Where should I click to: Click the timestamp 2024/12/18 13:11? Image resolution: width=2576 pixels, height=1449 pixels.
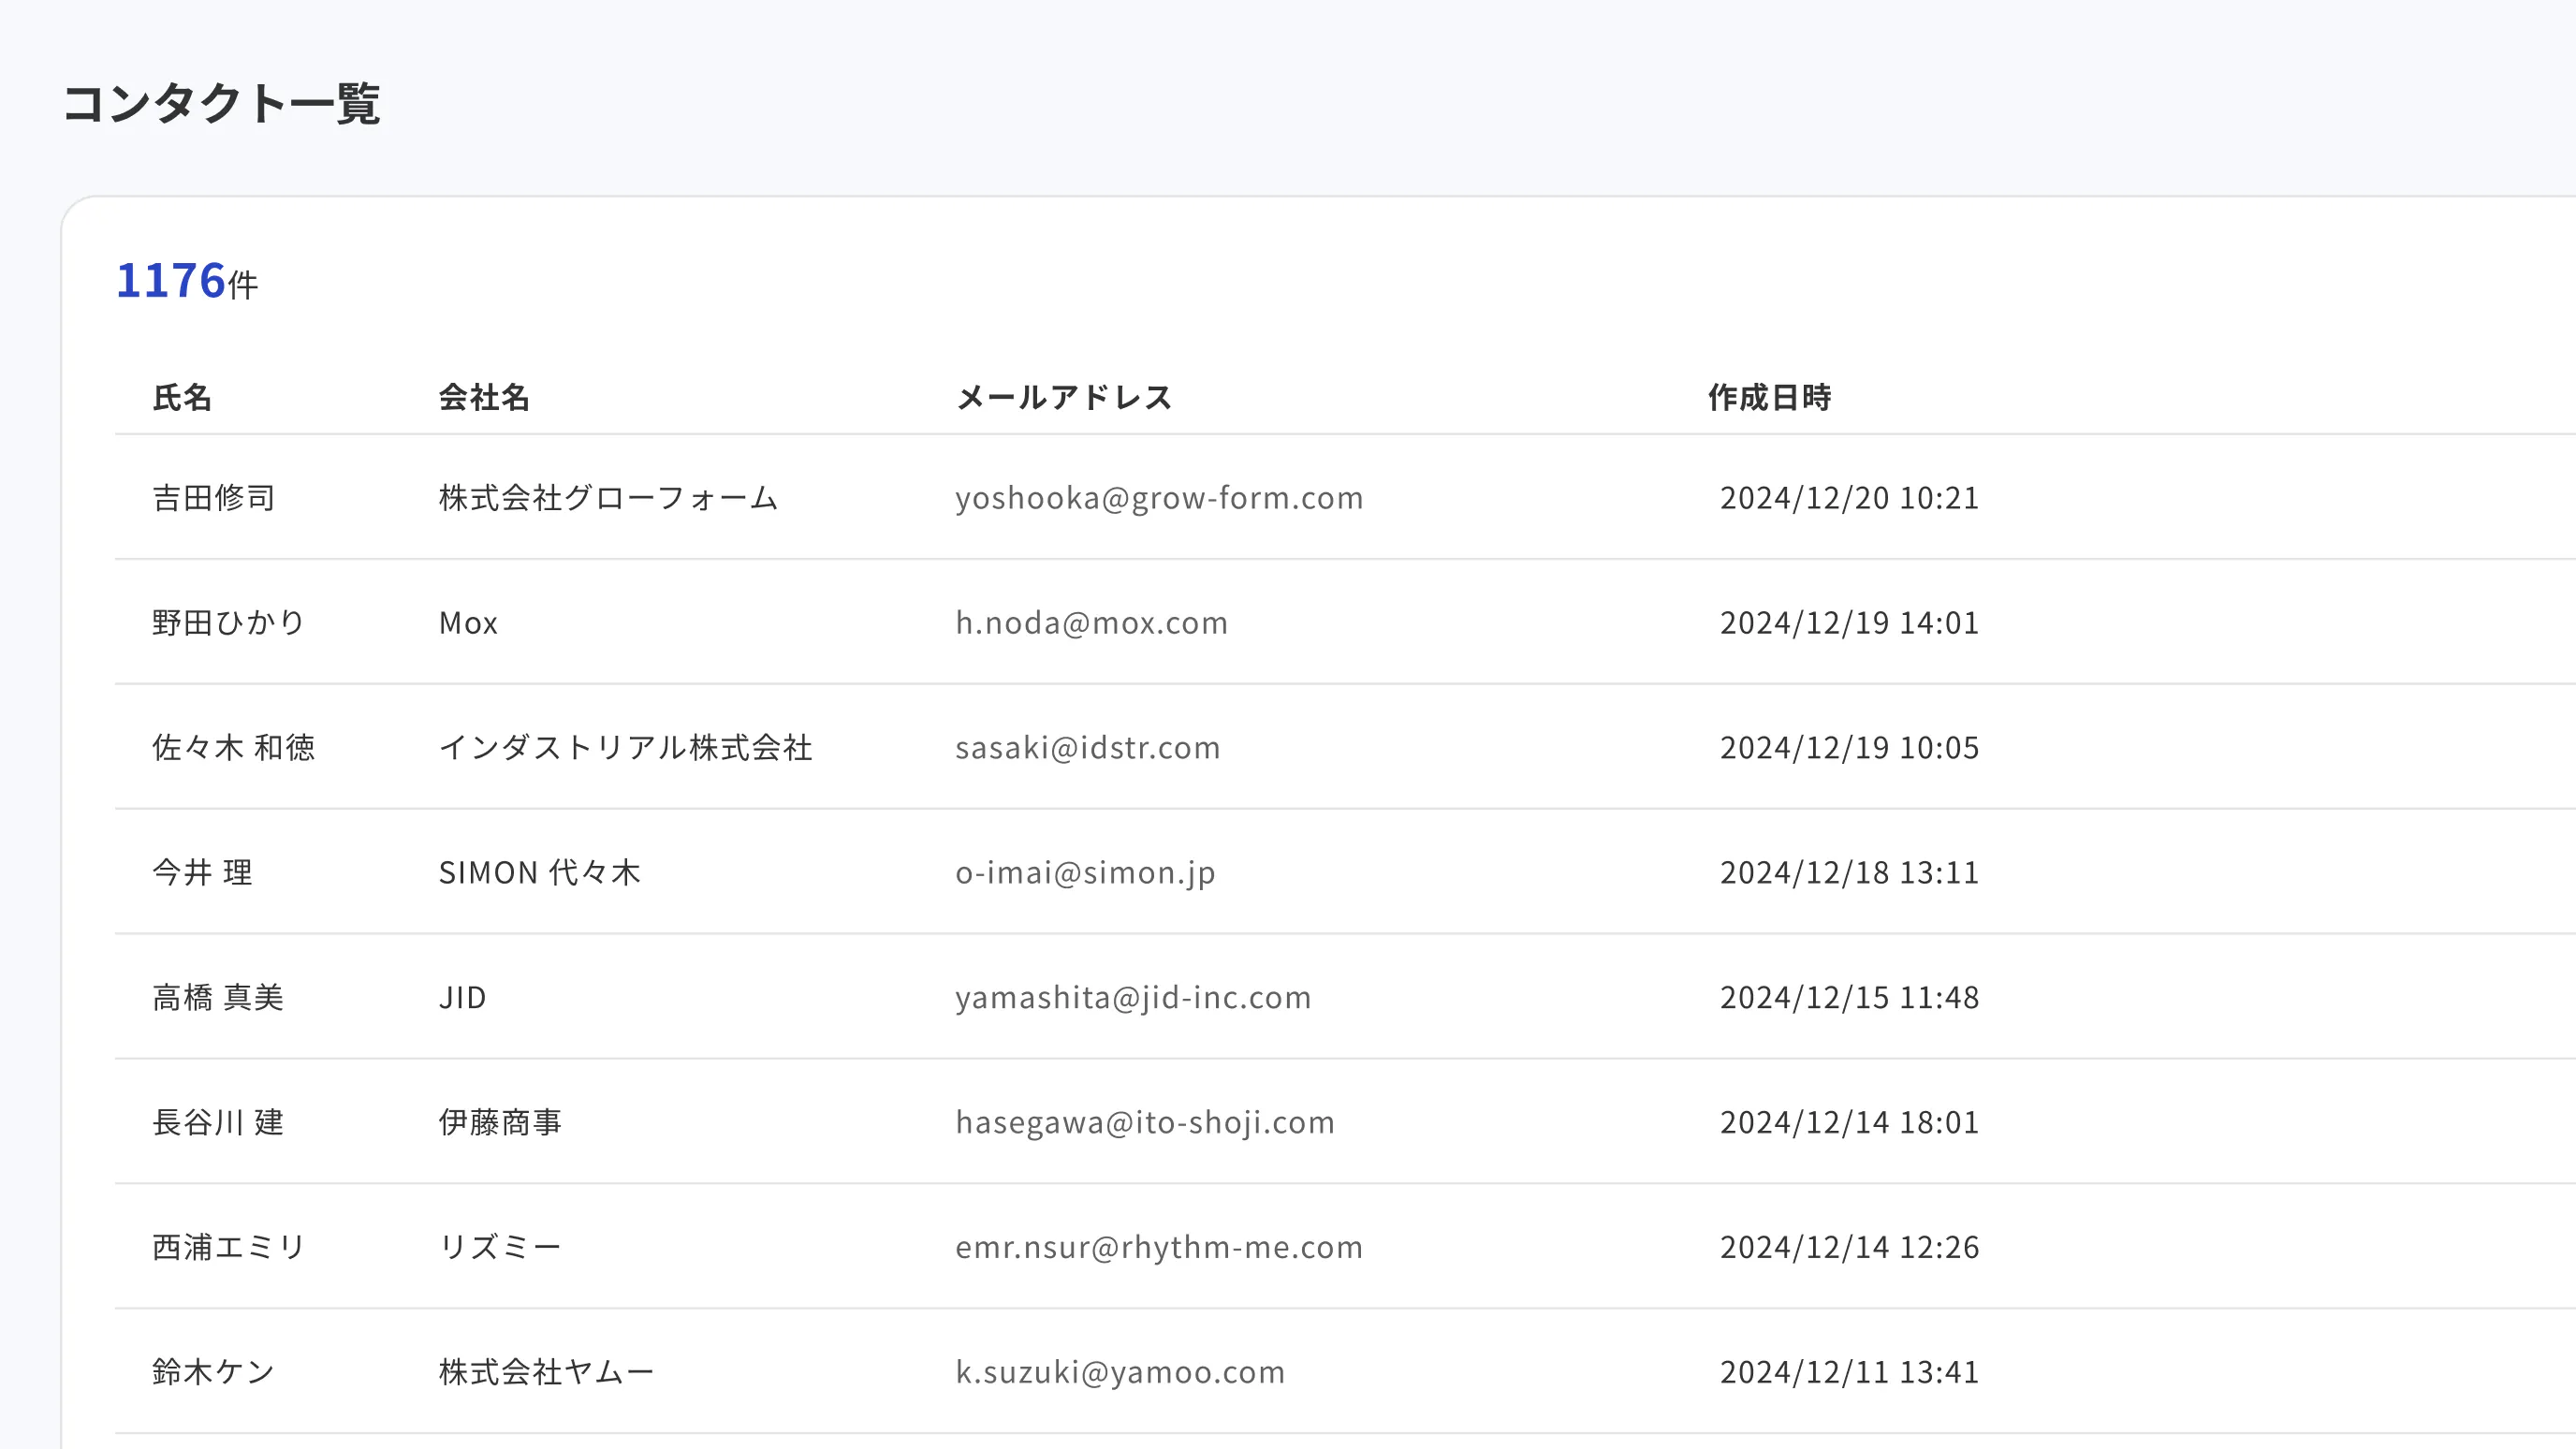coord(1848,872)
